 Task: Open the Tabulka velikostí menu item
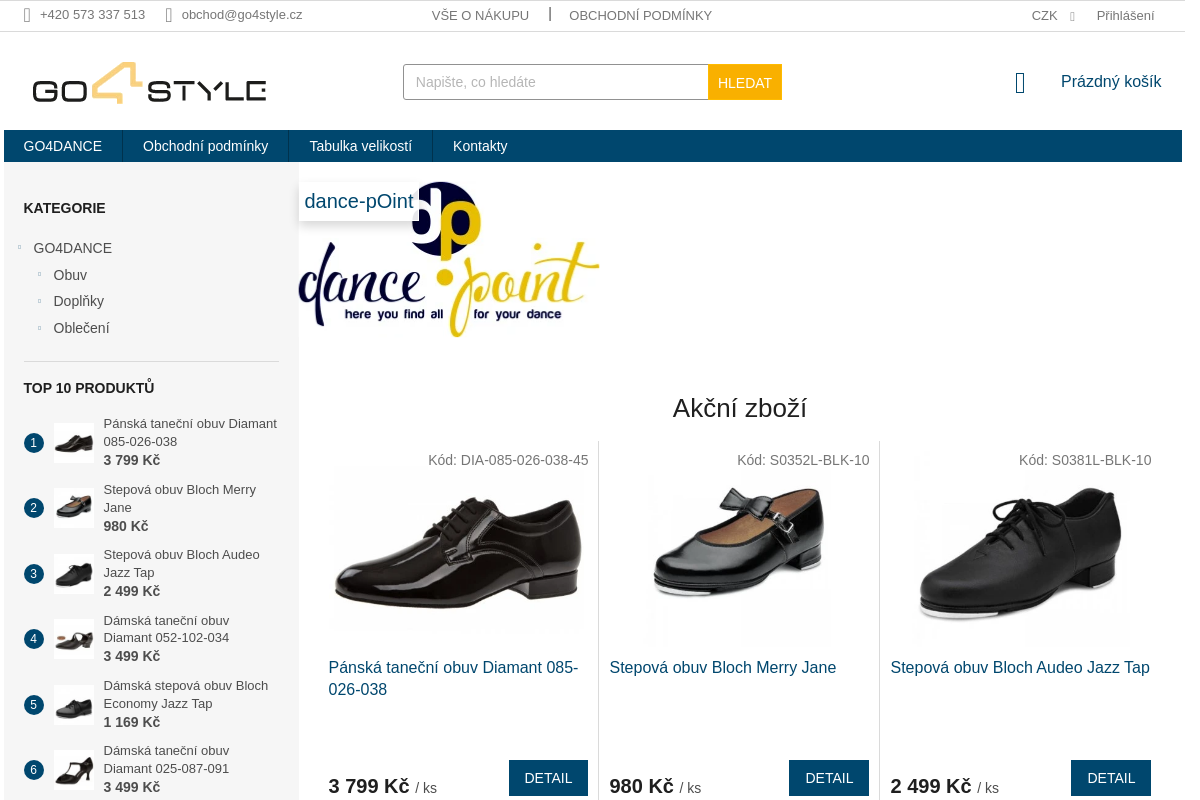tap(360, 146)
